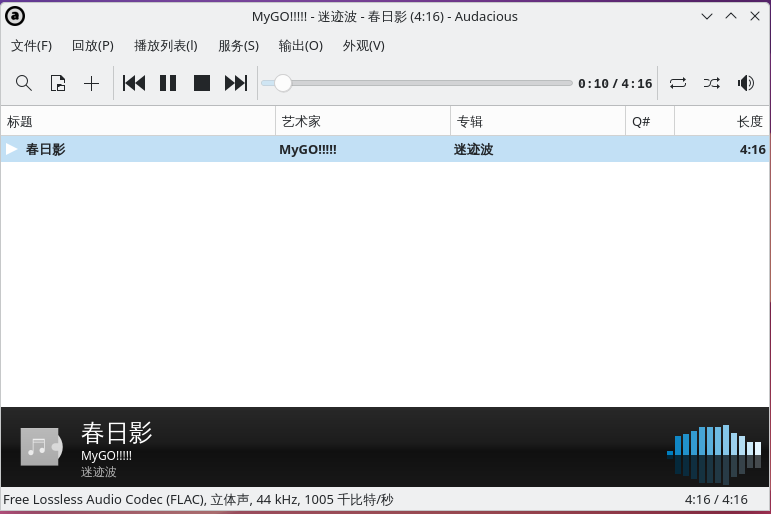Open the 服务(S) menu
Image resolution: width=771 pixels, height=514 pixels.
tap(238, 46)
